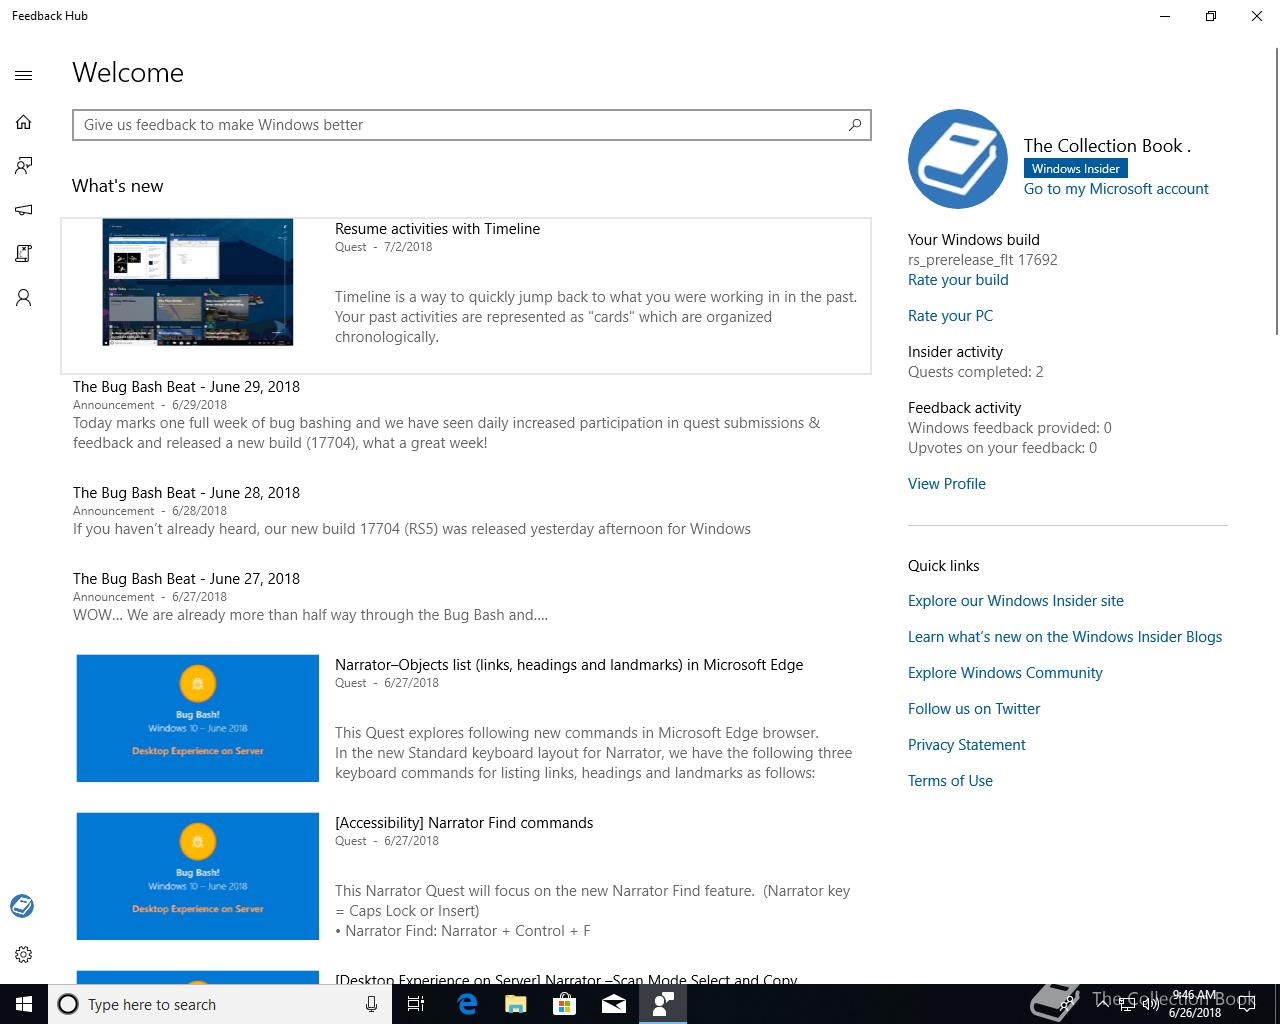Viewport: 1280px width, 1024px height.
Task: Open Timeline quest thumbnail image
Action: pos(198,283)
